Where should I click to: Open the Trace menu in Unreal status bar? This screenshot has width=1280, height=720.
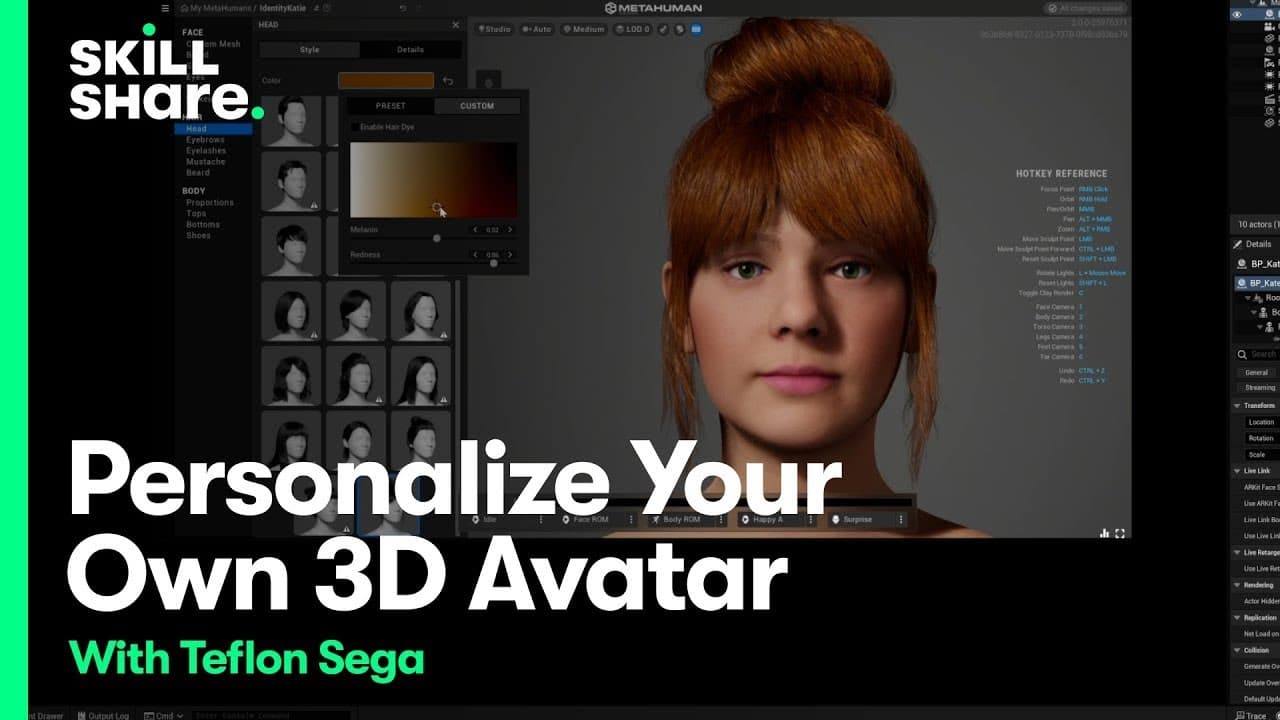[x=1250, y=715]
